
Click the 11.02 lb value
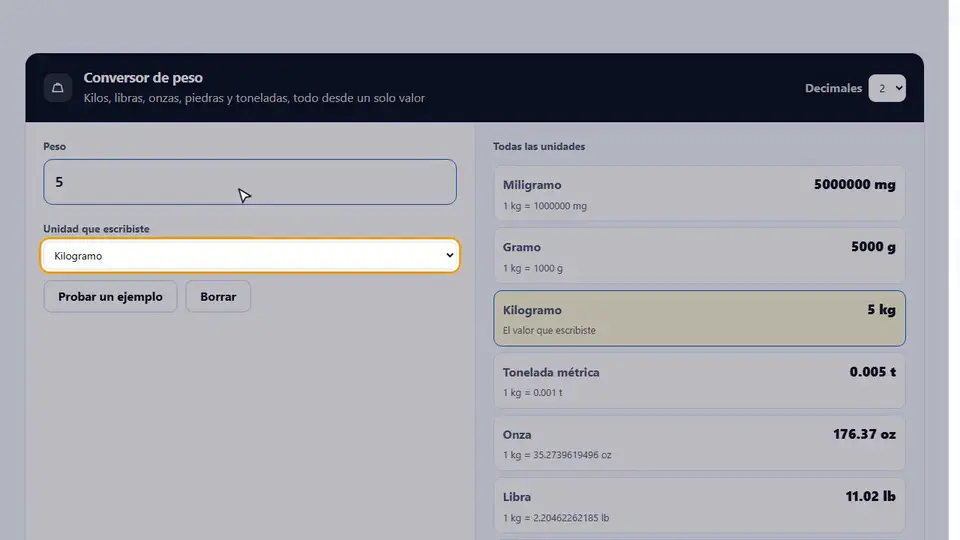[x=871, y=497]
